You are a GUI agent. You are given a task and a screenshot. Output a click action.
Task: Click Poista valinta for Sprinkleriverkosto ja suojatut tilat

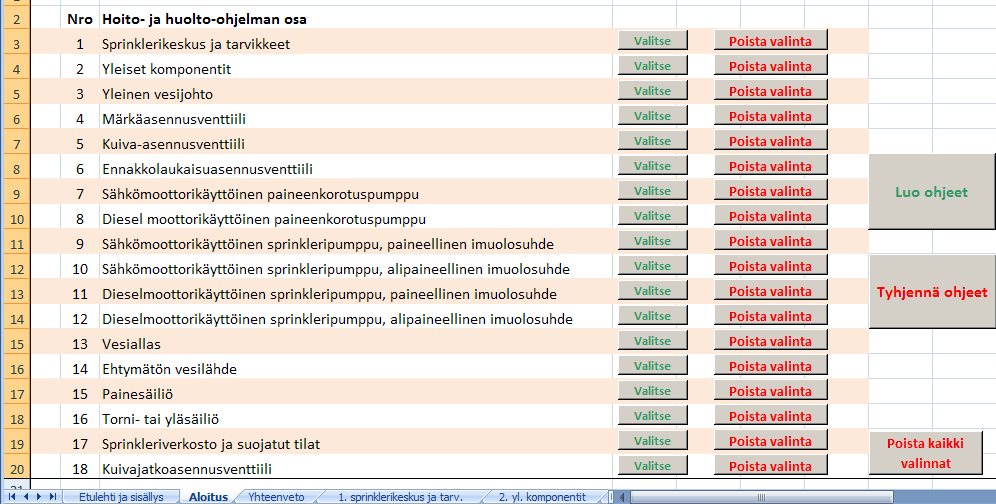pos(771,440)
